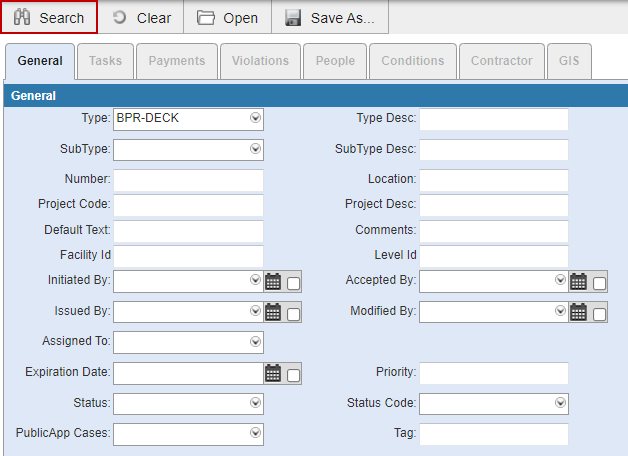Click the Save As floppy disk icon

coord(293,18)
